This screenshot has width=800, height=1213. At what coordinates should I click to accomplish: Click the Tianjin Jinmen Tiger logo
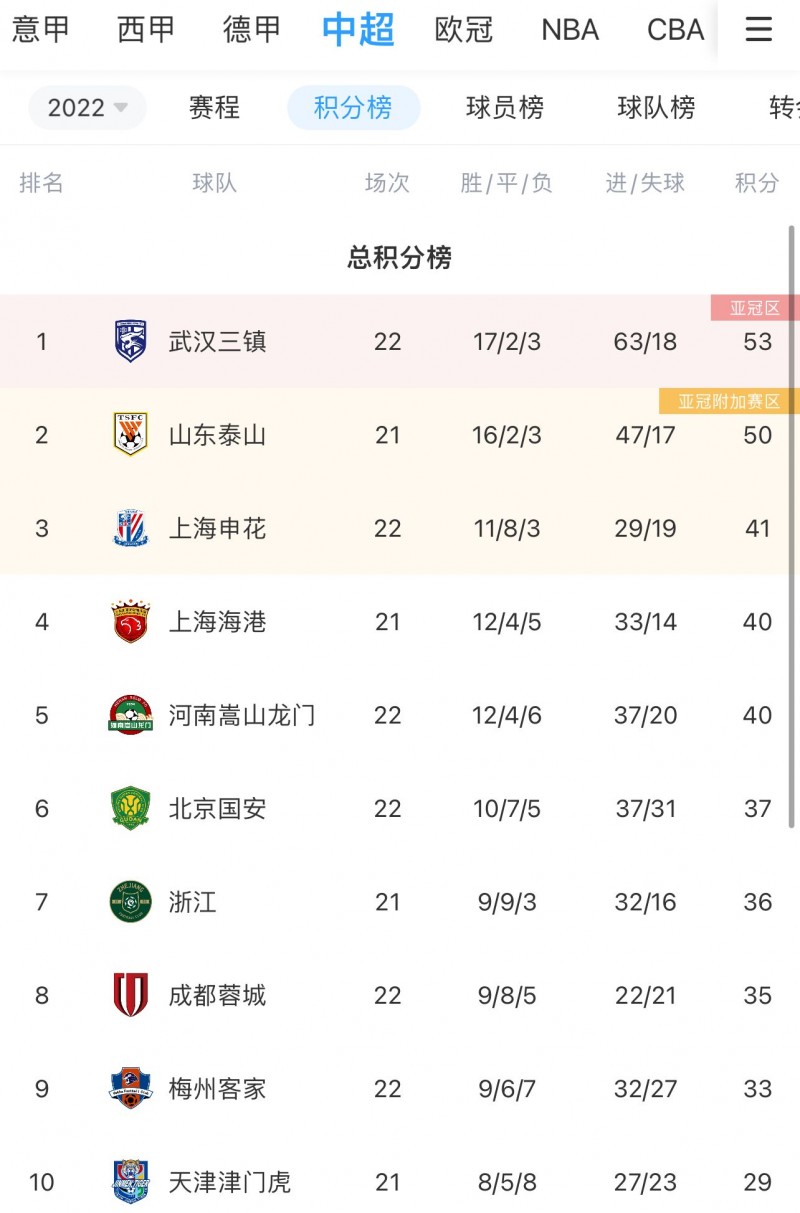pyautogui.click(x=128, y=1182)
